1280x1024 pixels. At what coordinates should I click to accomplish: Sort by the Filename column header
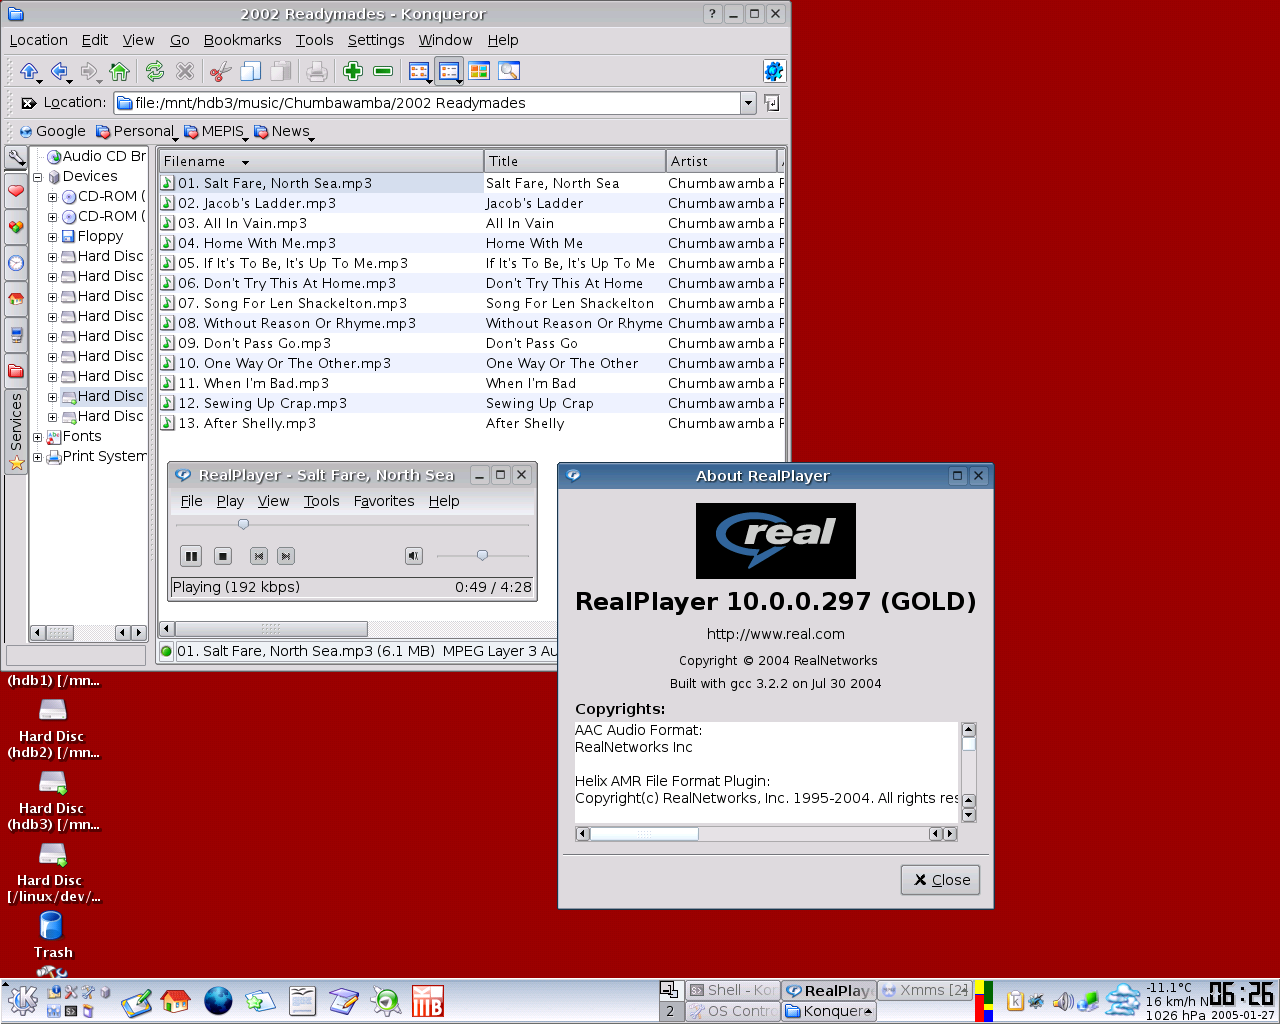(321, 161)
